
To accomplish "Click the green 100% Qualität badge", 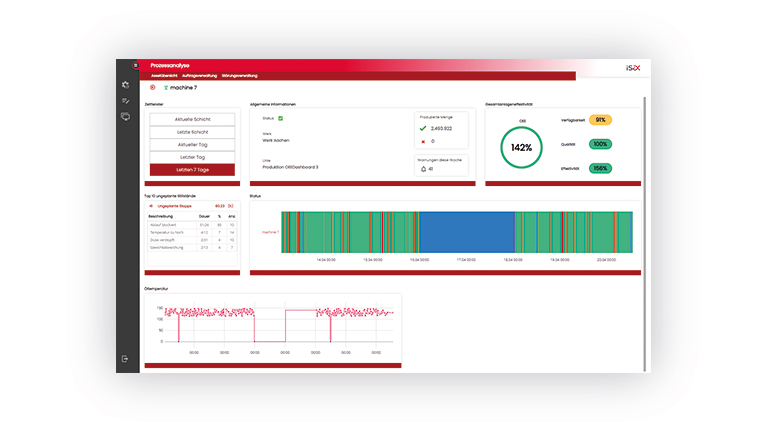I will click(600, 144).
